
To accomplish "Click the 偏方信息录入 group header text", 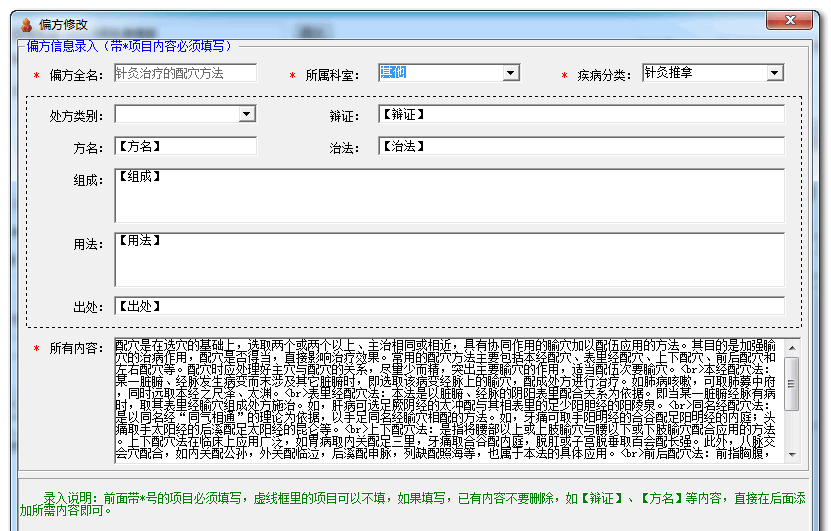I will coord(130,46).
